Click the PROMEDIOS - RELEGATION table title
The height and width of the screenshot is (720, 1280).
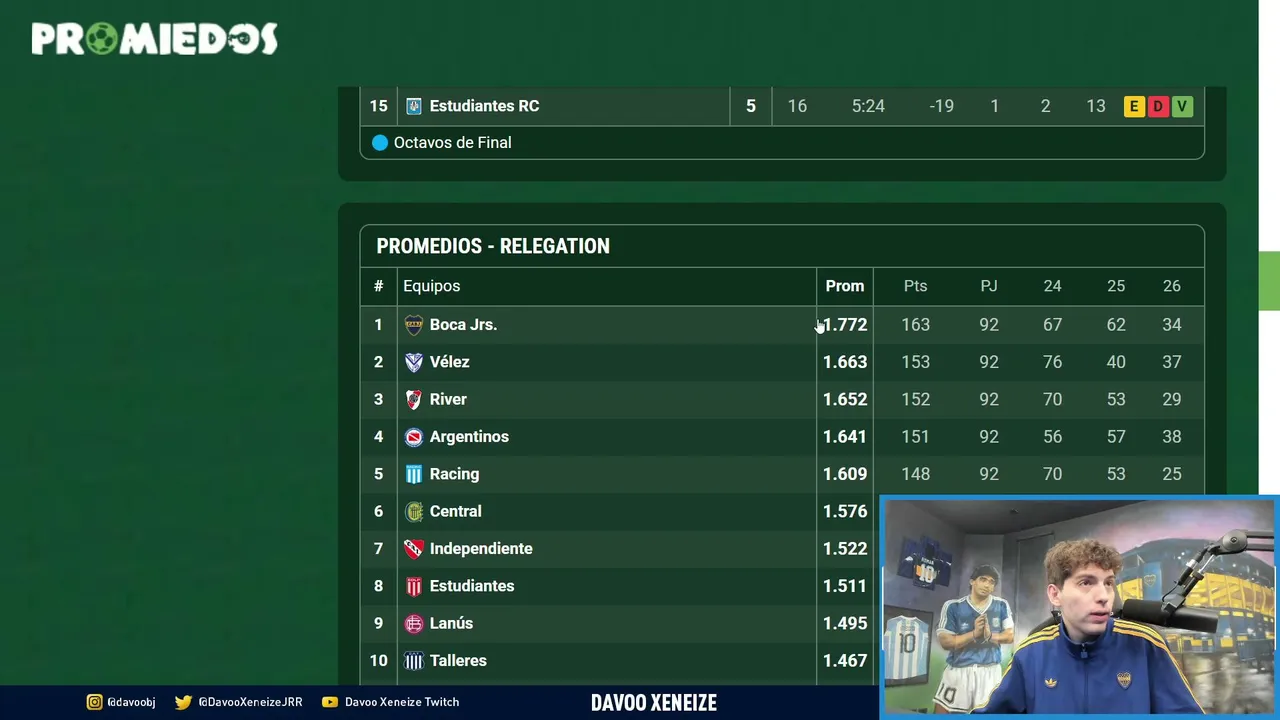[493, 246]
